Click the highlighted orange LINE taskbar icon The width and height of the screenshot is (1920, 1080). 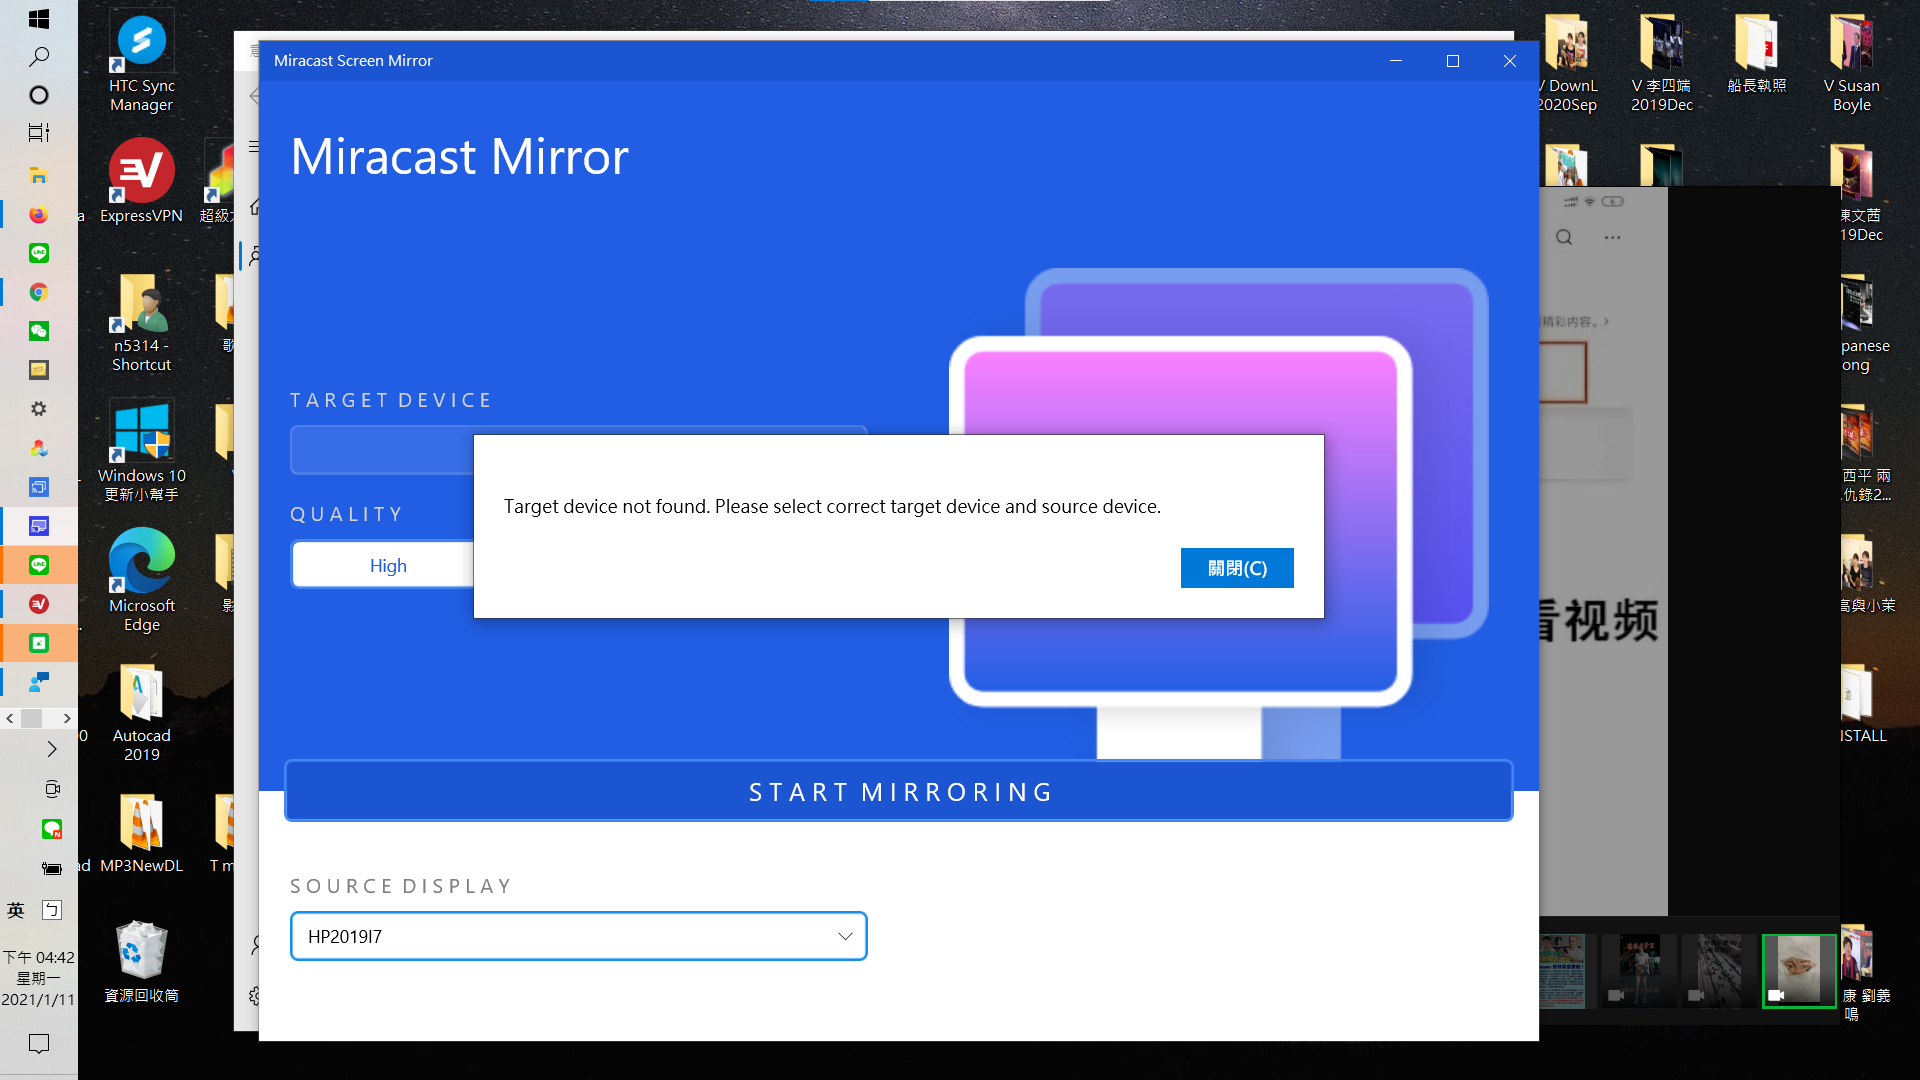(x=39, y=565)
